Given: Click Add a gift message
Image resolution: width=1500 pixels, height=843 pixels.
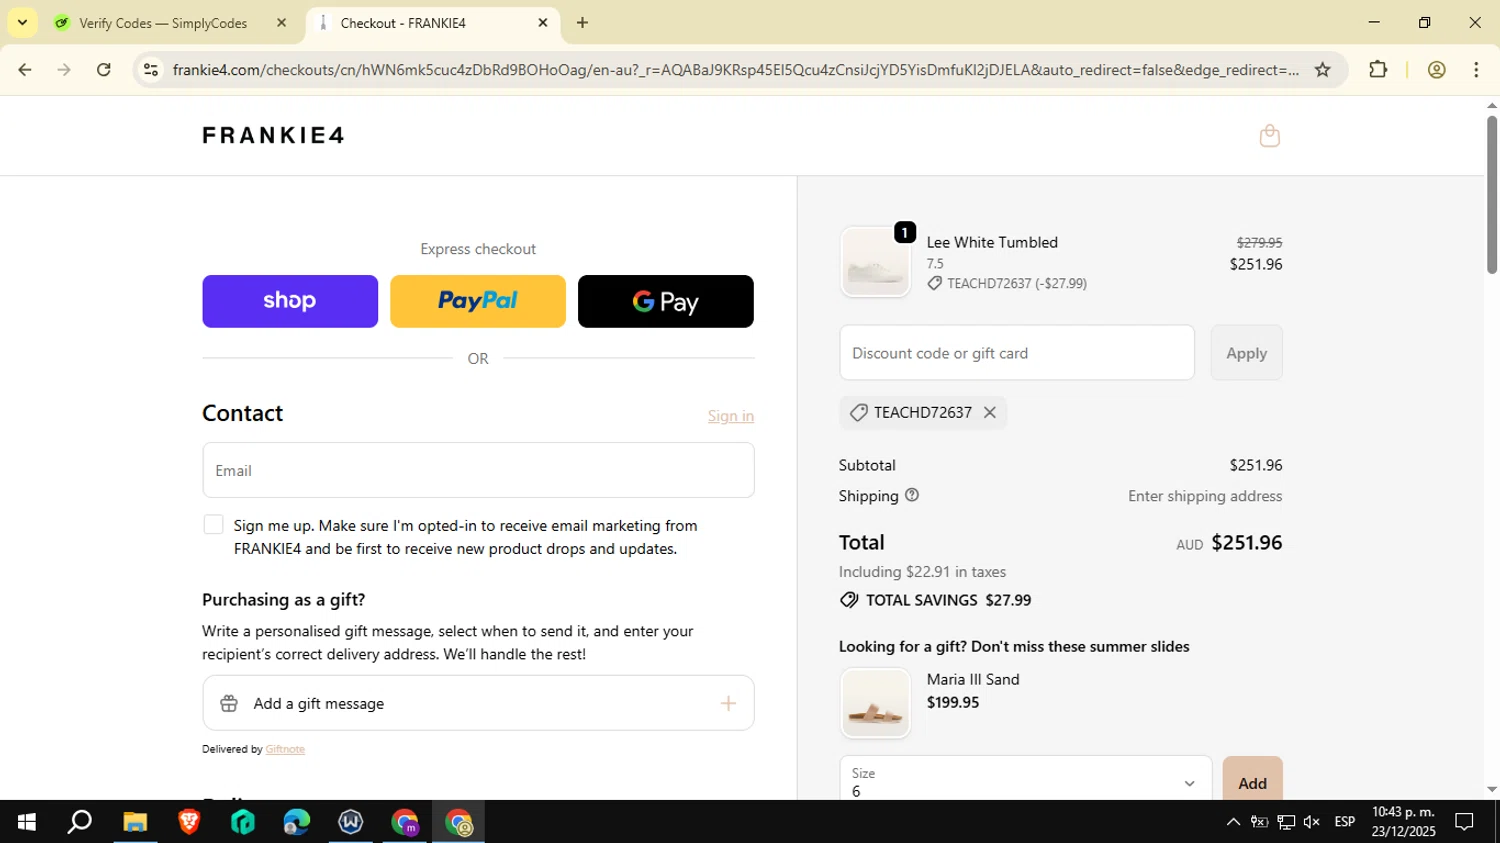Looking at the screenshot, I should (x=478, y=703).
